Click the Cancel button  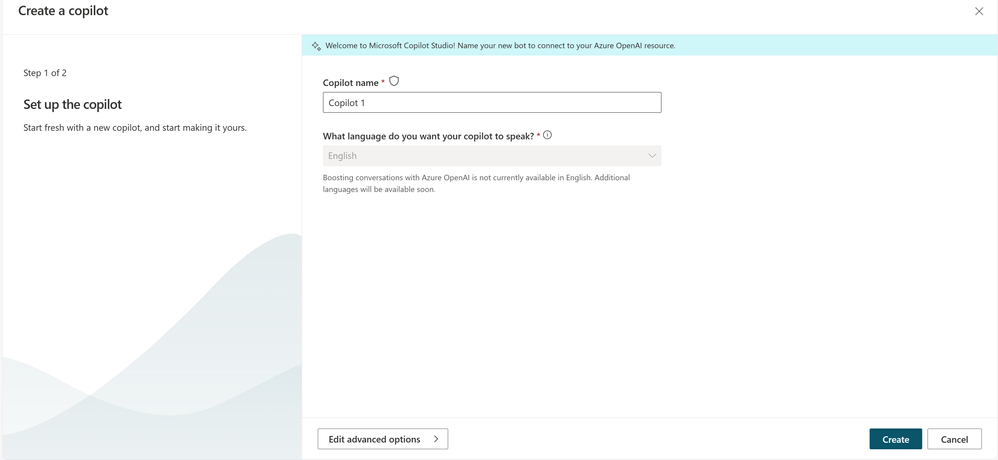tap(954, 439)
